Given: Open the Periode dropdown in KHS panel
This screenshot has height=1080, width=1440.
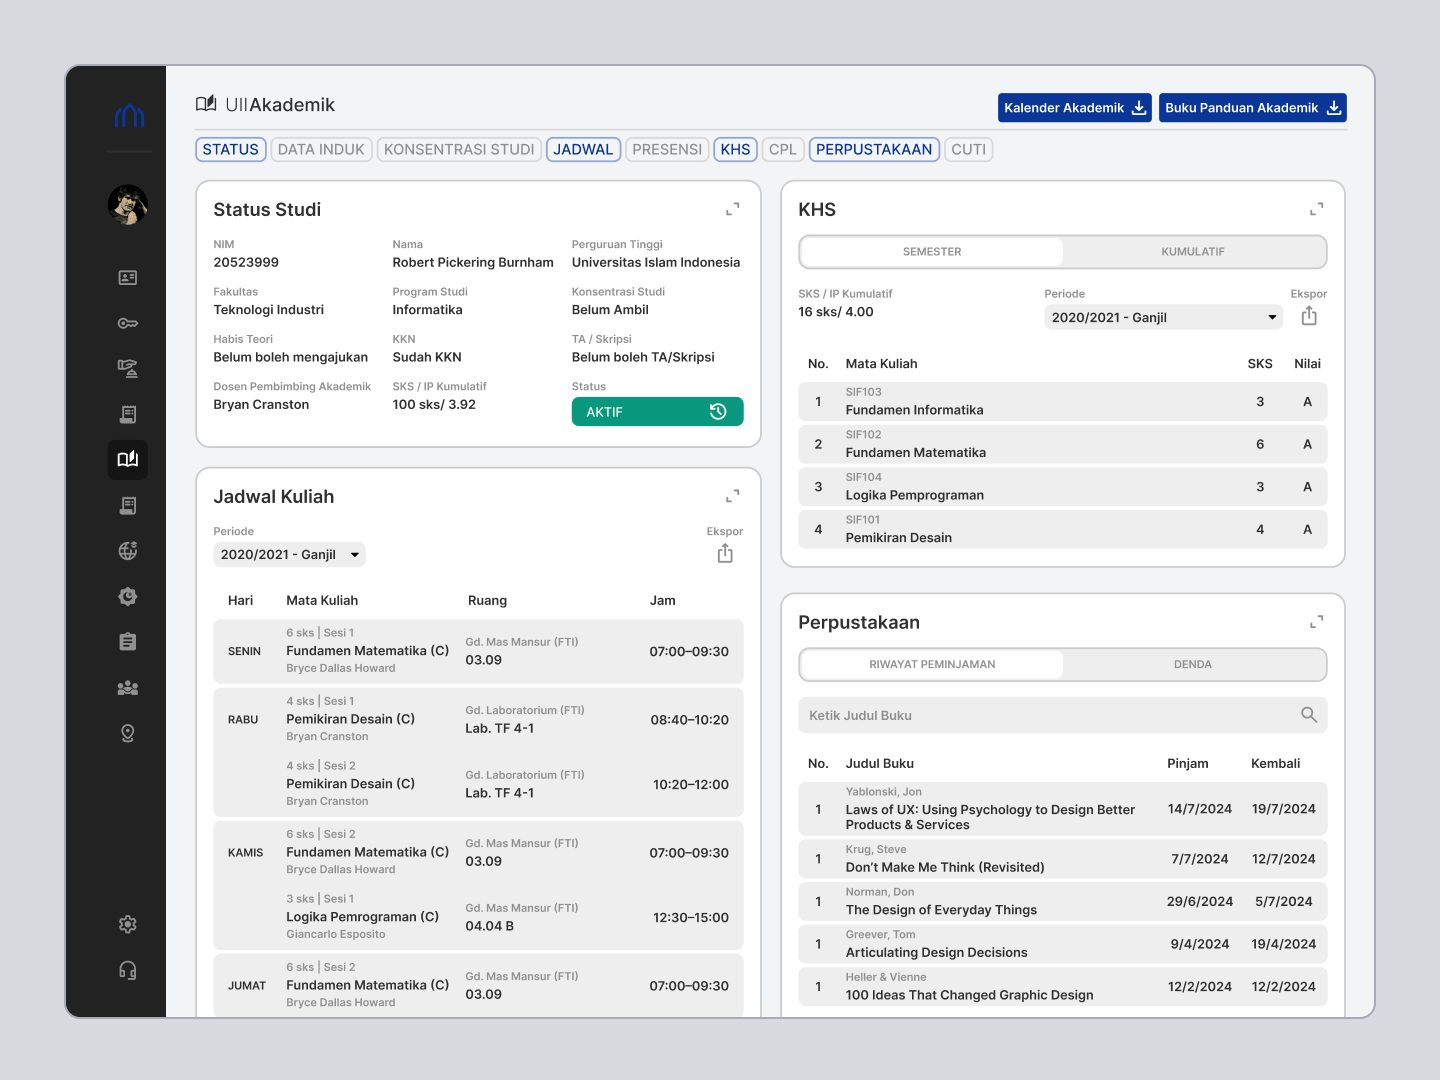Looking at the screenshot, I should coord(1163,317).
